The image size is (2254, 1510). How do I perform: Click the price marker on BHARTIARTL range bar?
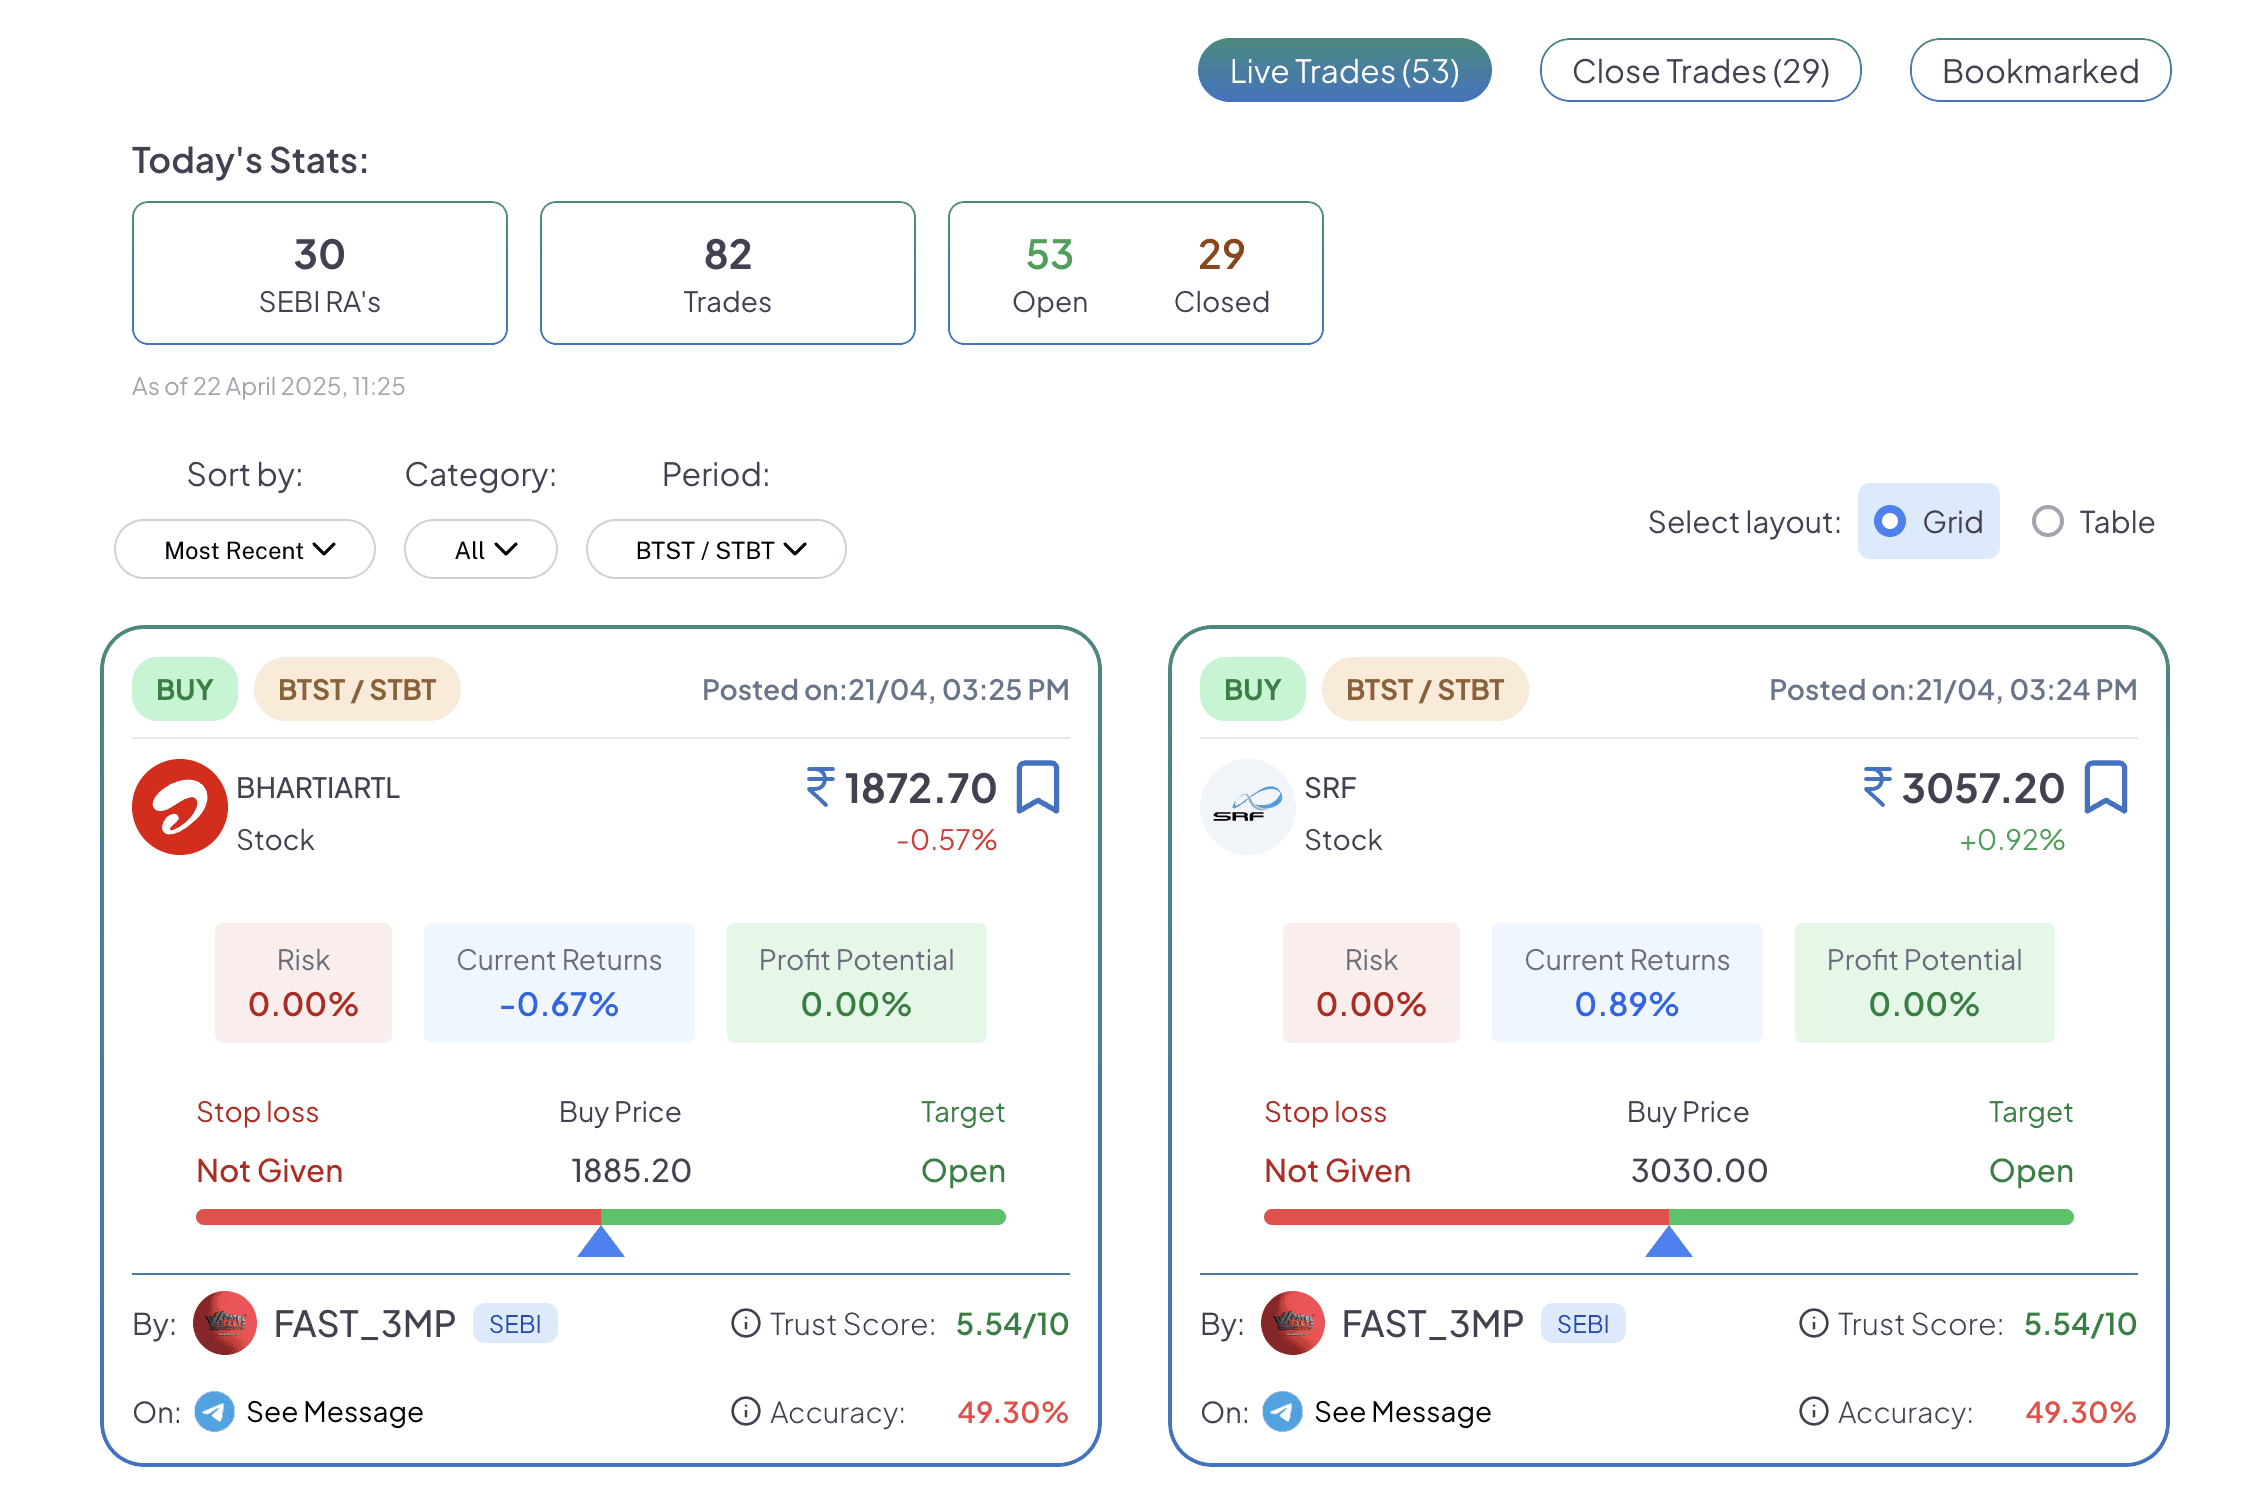(x=601, y=1242)
